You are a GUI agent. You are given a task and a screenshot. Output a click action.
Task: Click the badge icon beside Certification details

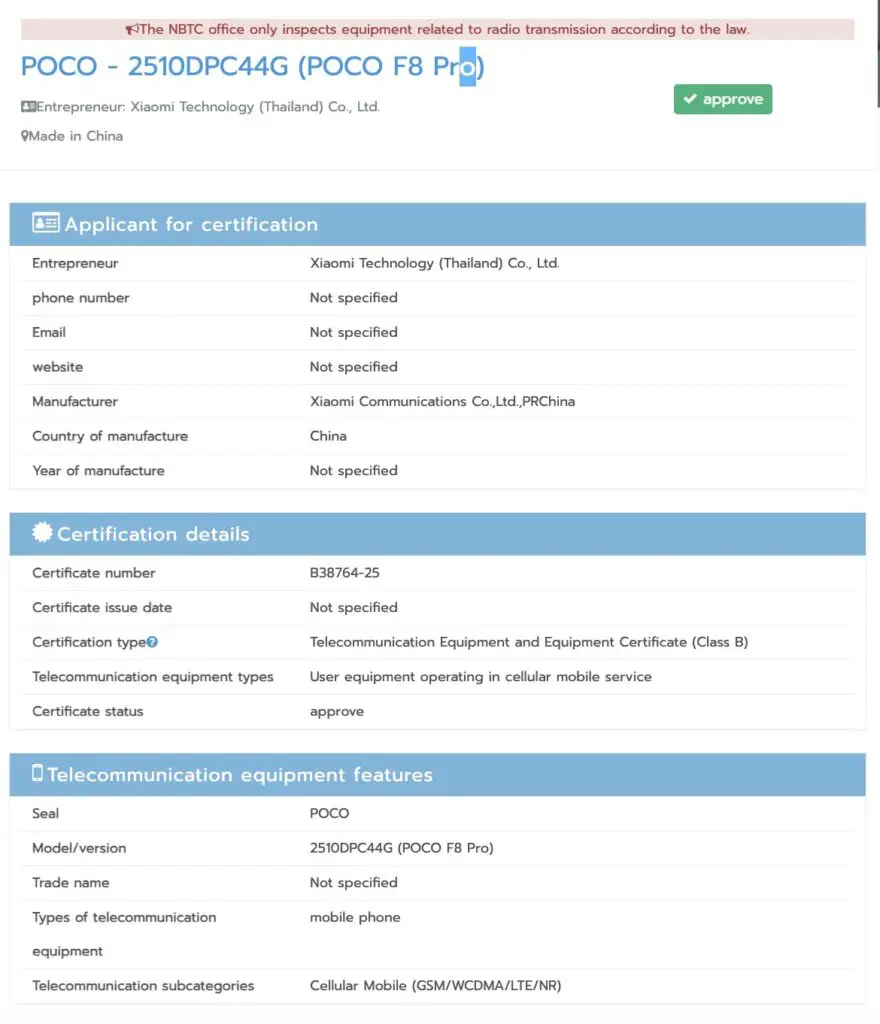pyautogui.click(x=42, y=533)
